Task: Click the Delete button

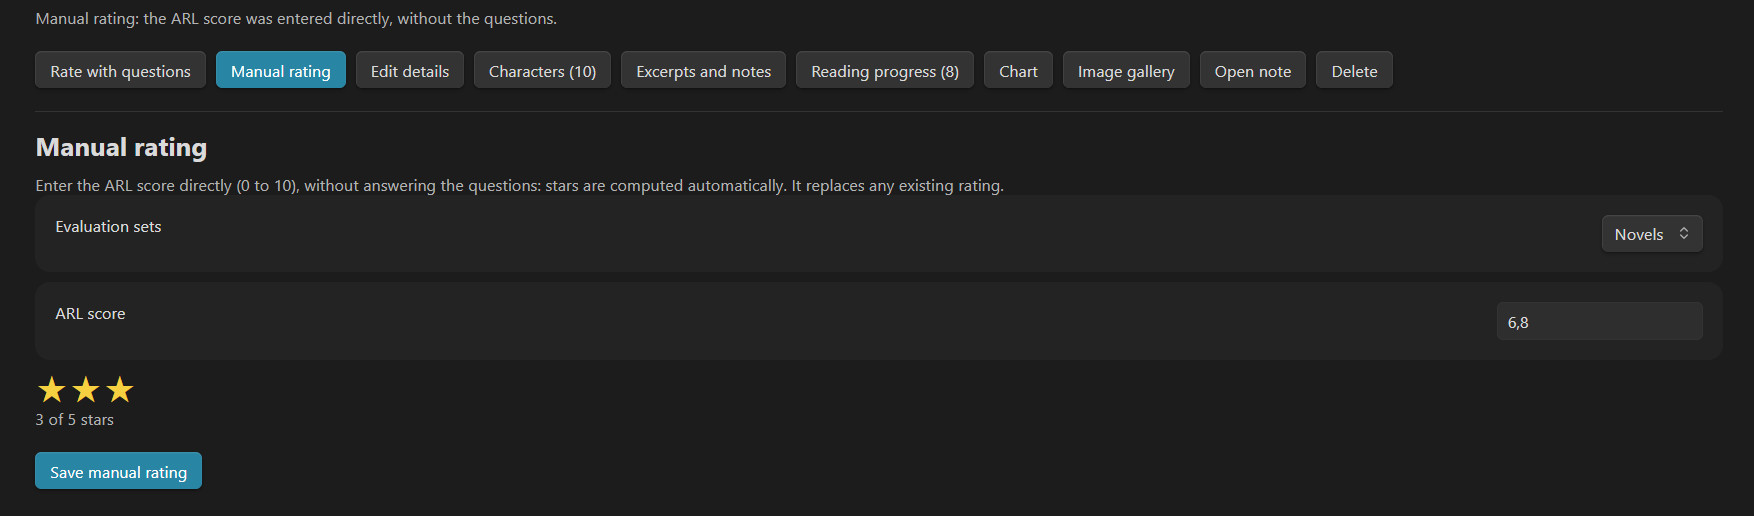Action: point(1354,70)
